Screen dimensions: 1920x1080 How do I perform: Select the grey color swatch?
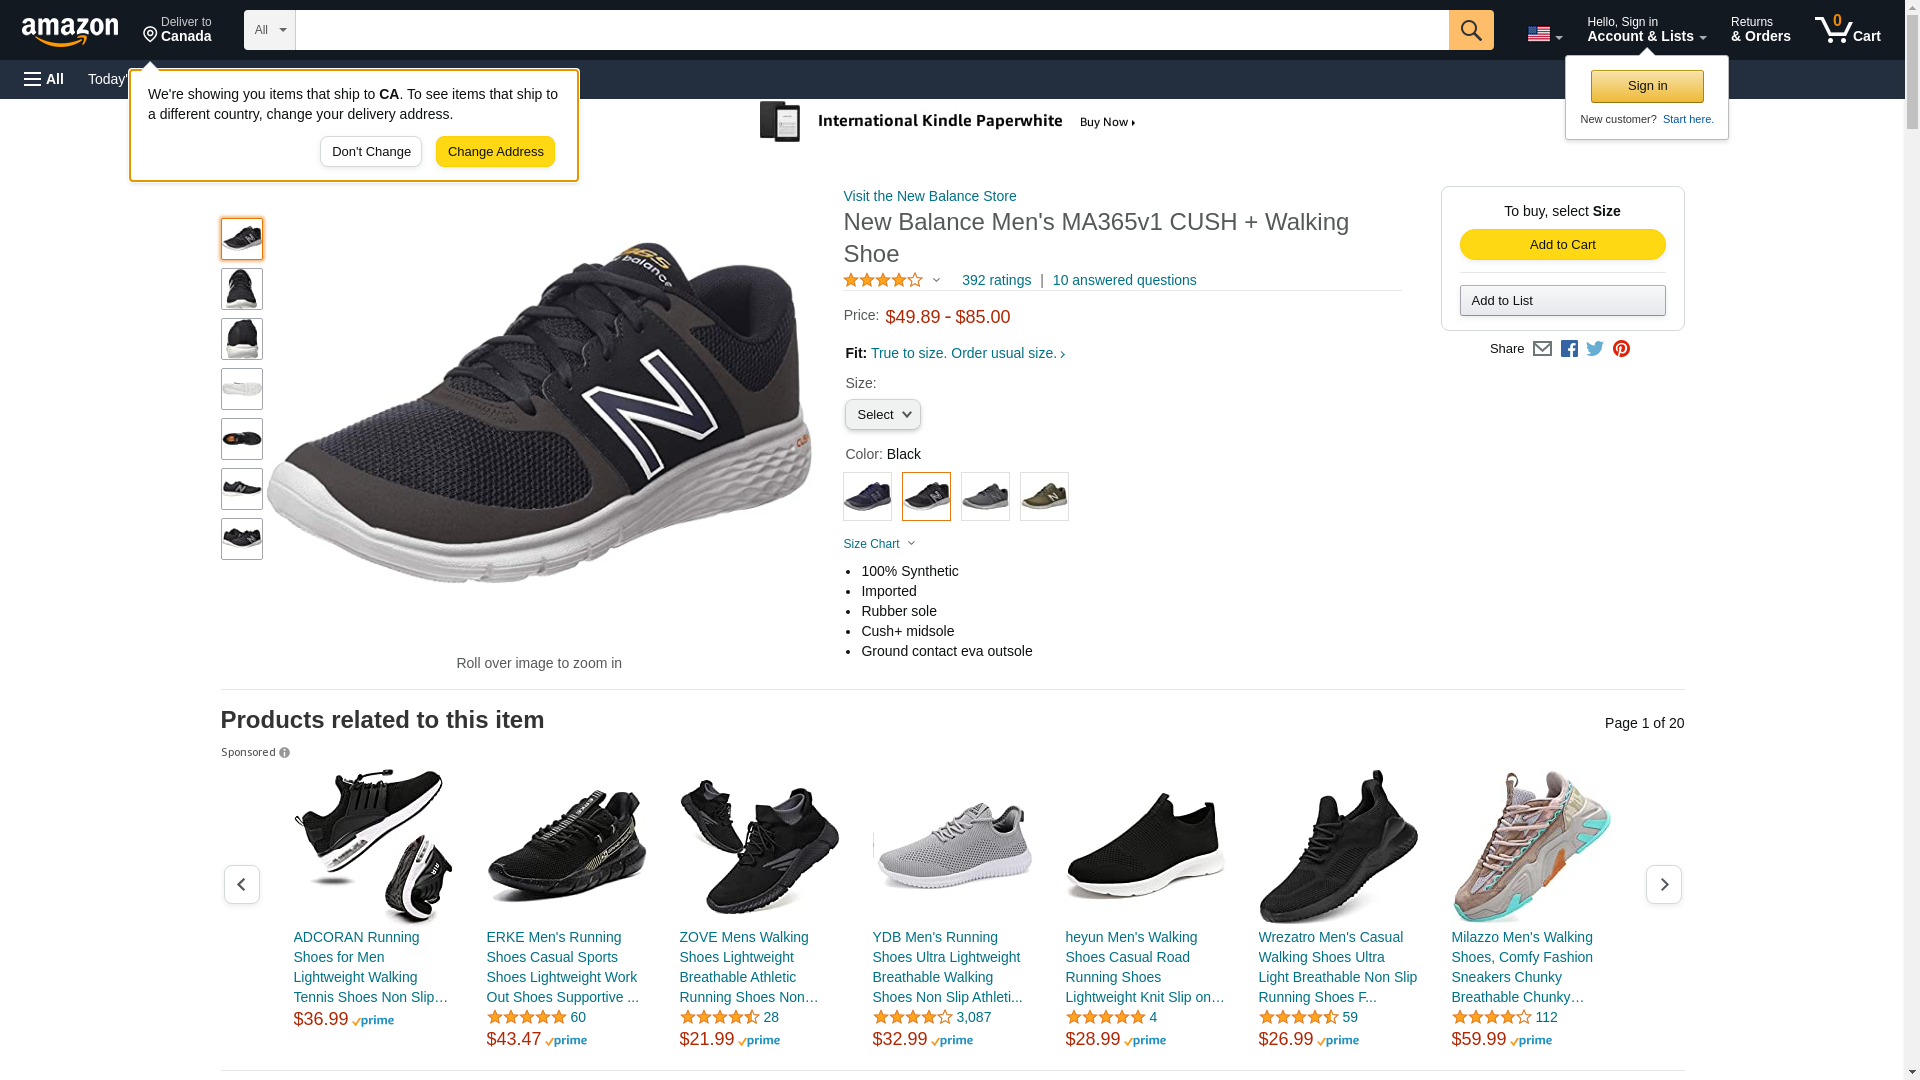(x=985, y=496)
